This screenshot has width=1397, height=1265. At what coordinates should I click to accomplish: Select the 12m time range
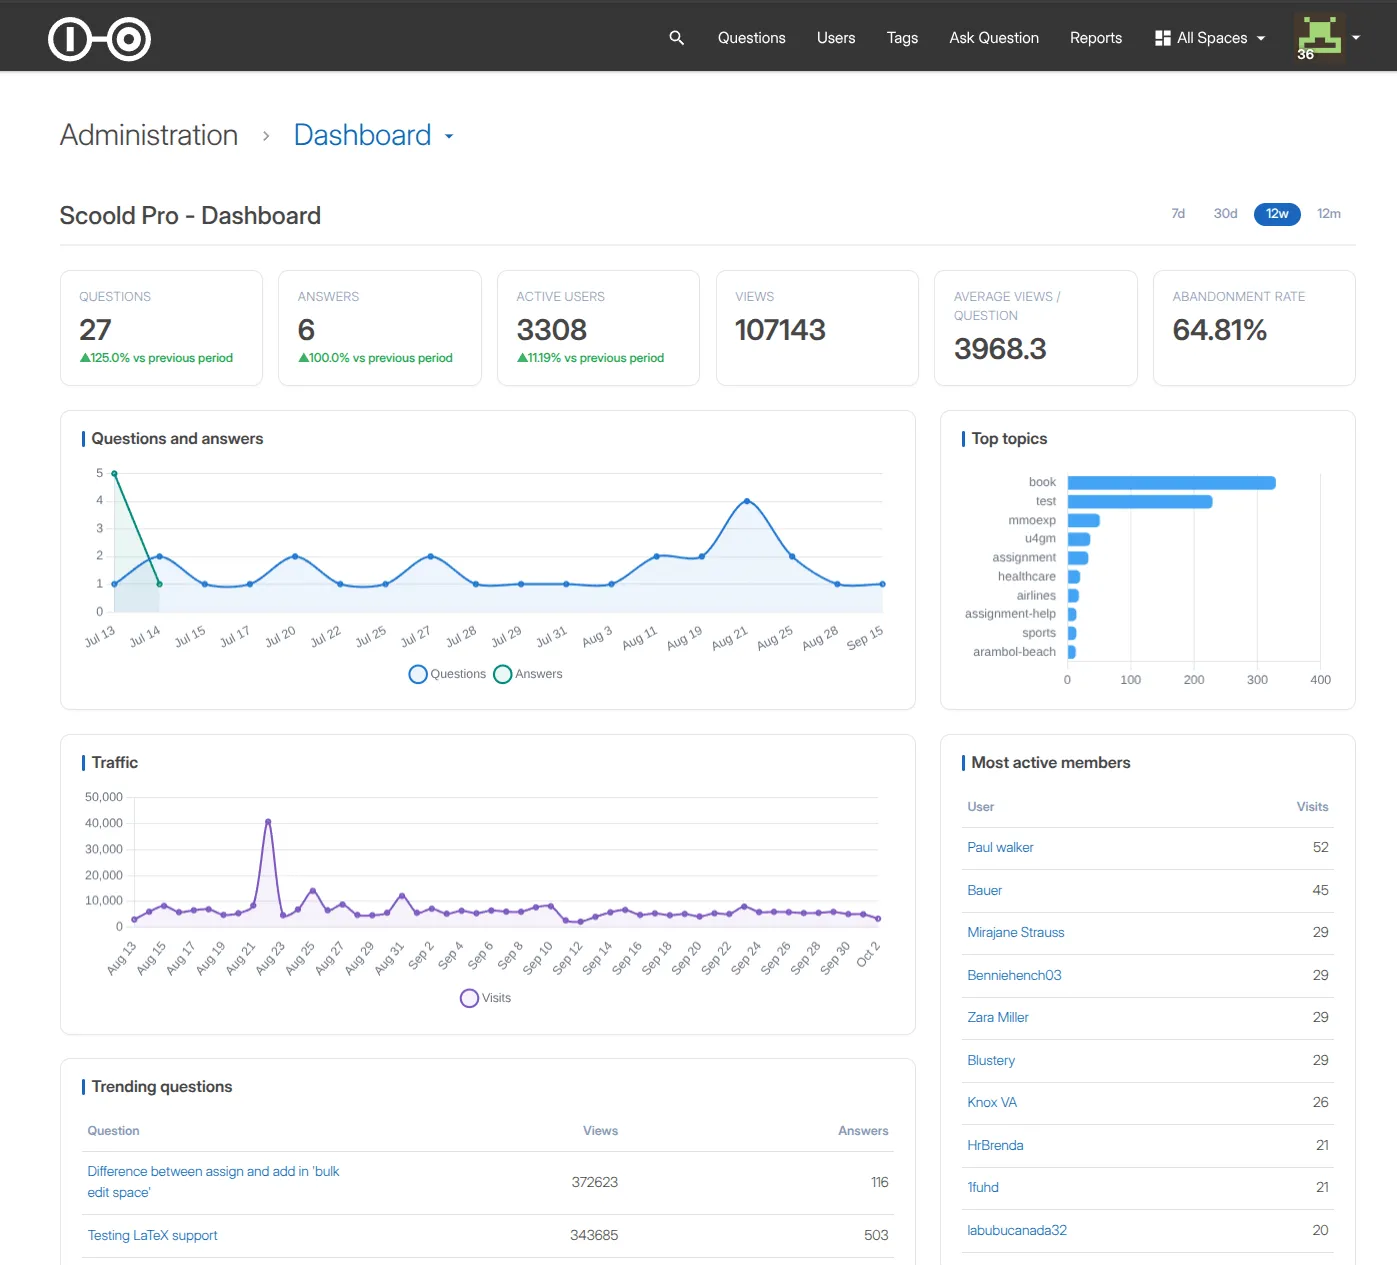click(x=1329, y=214)
